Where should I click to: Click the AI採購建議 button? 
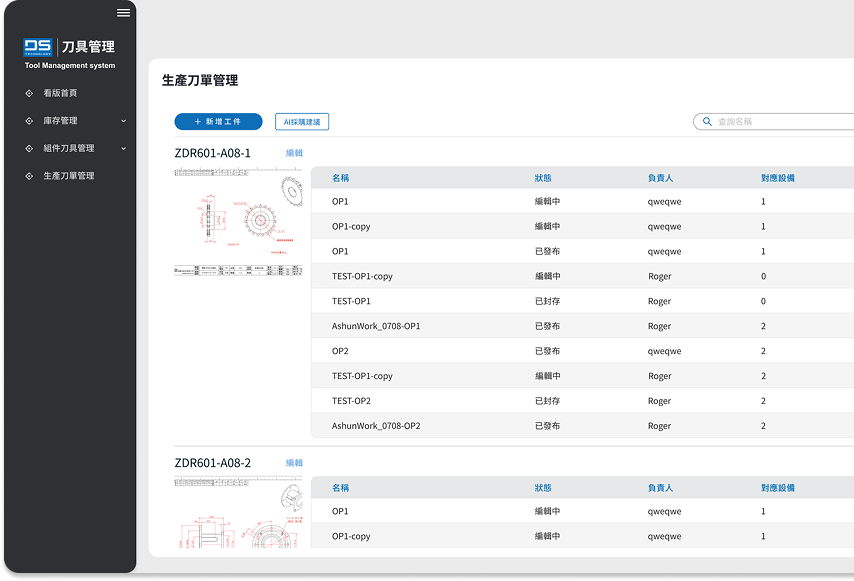click(x=302, y=122)
